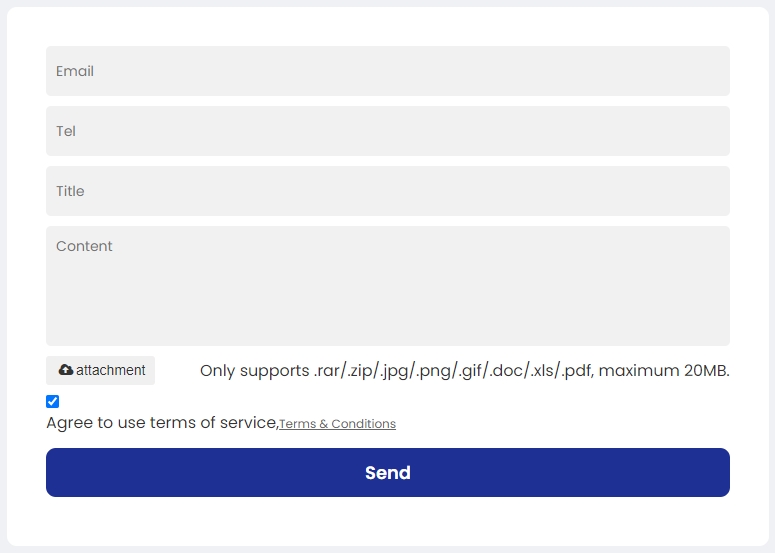
Task: Click the white 'Send' text on blue button
Action: tap(388, 473)
